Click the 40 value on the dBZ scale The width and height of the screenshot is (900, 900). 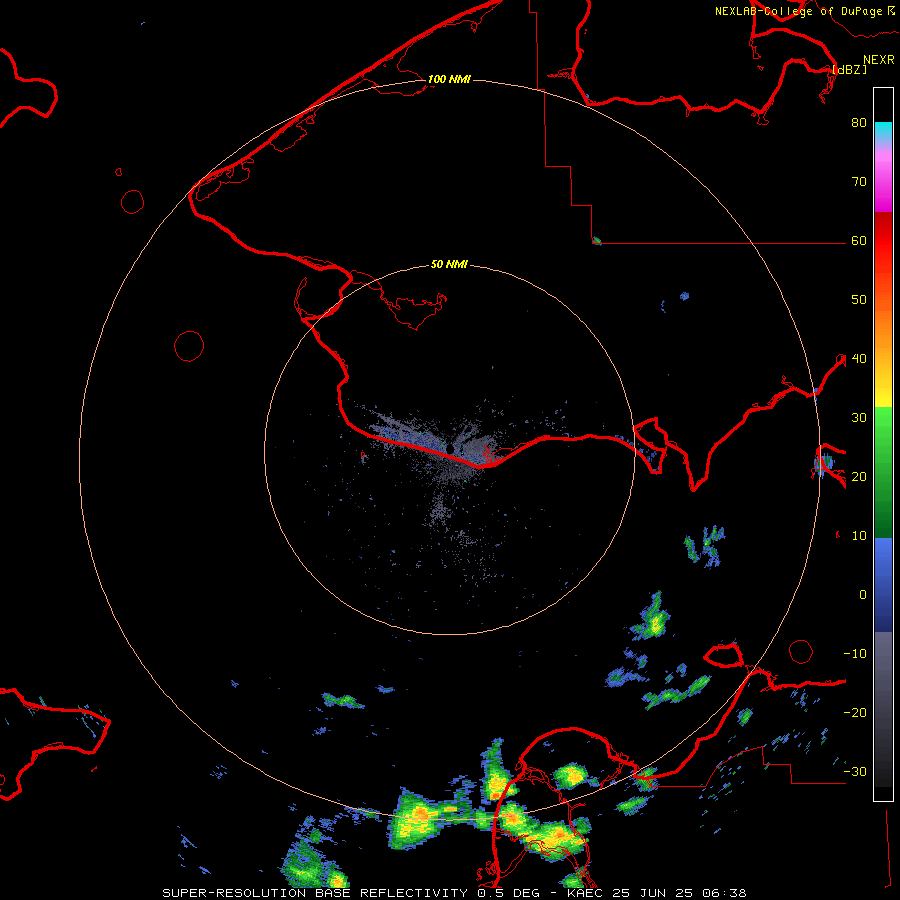pyautogui.click(x=859, y=358)
